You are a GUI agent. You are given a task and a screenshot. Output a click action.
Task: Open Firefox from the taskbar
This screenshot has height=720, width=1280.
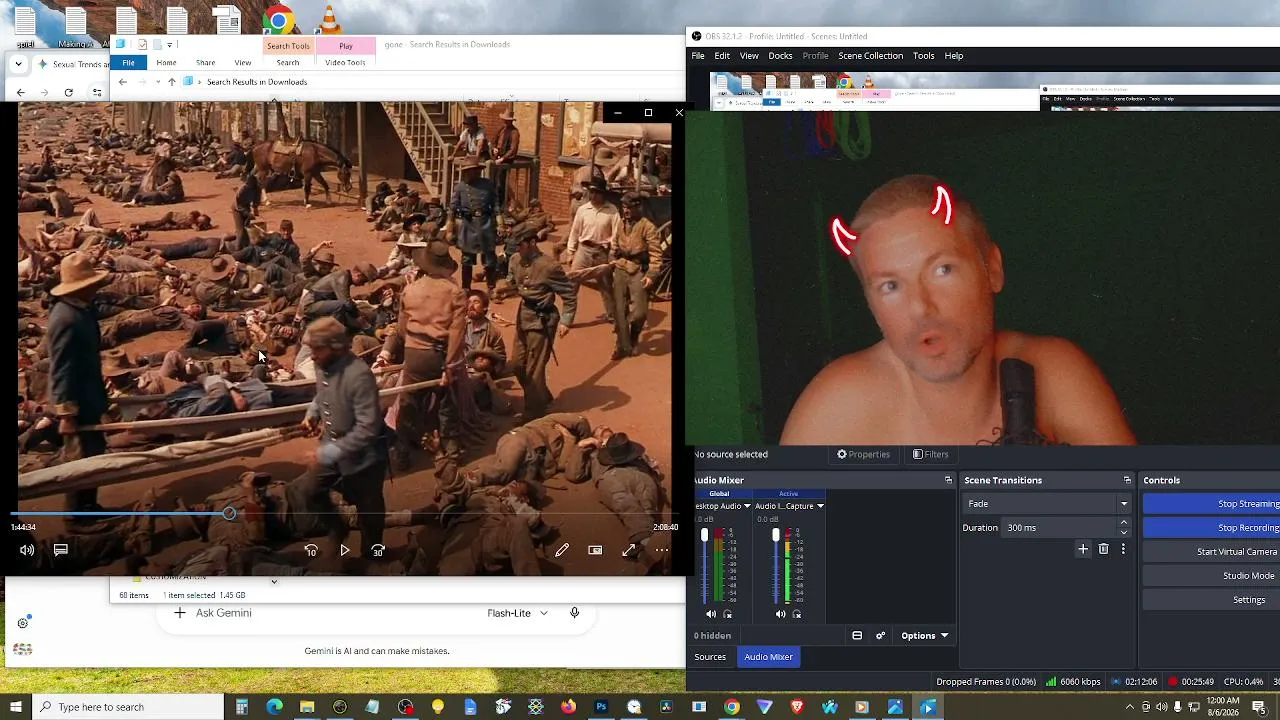[568, 707]
